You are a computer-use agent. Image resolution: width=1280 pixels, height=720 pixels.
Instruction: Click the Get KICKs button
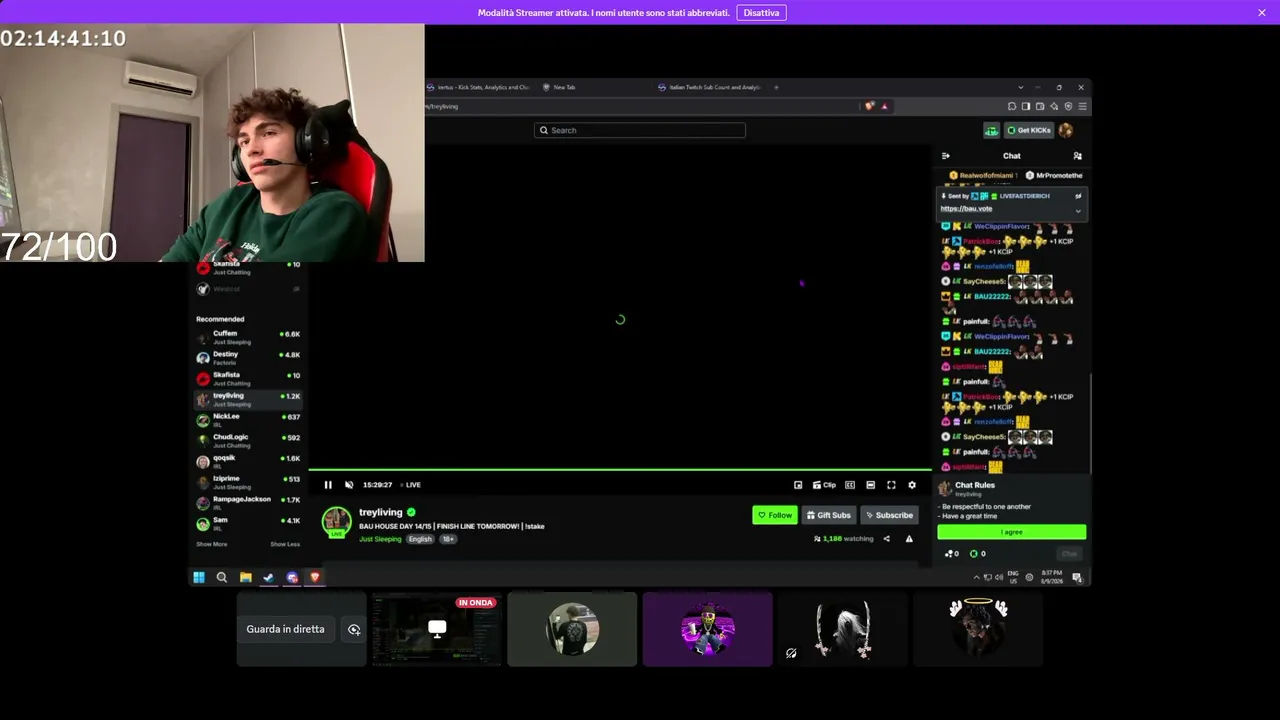(1029, 130)
